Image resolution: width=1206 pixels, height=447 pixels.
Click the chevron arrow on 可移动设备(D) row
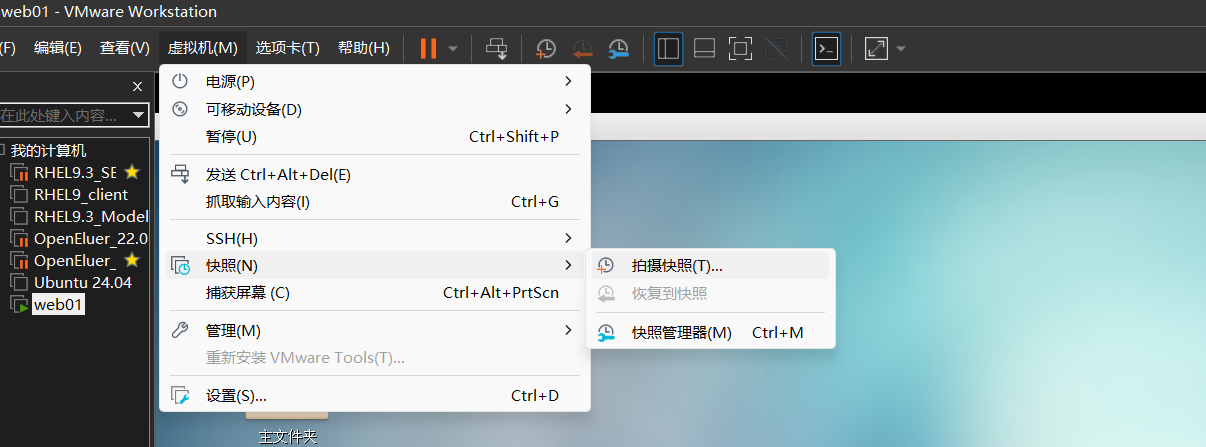tap(568, 109)
